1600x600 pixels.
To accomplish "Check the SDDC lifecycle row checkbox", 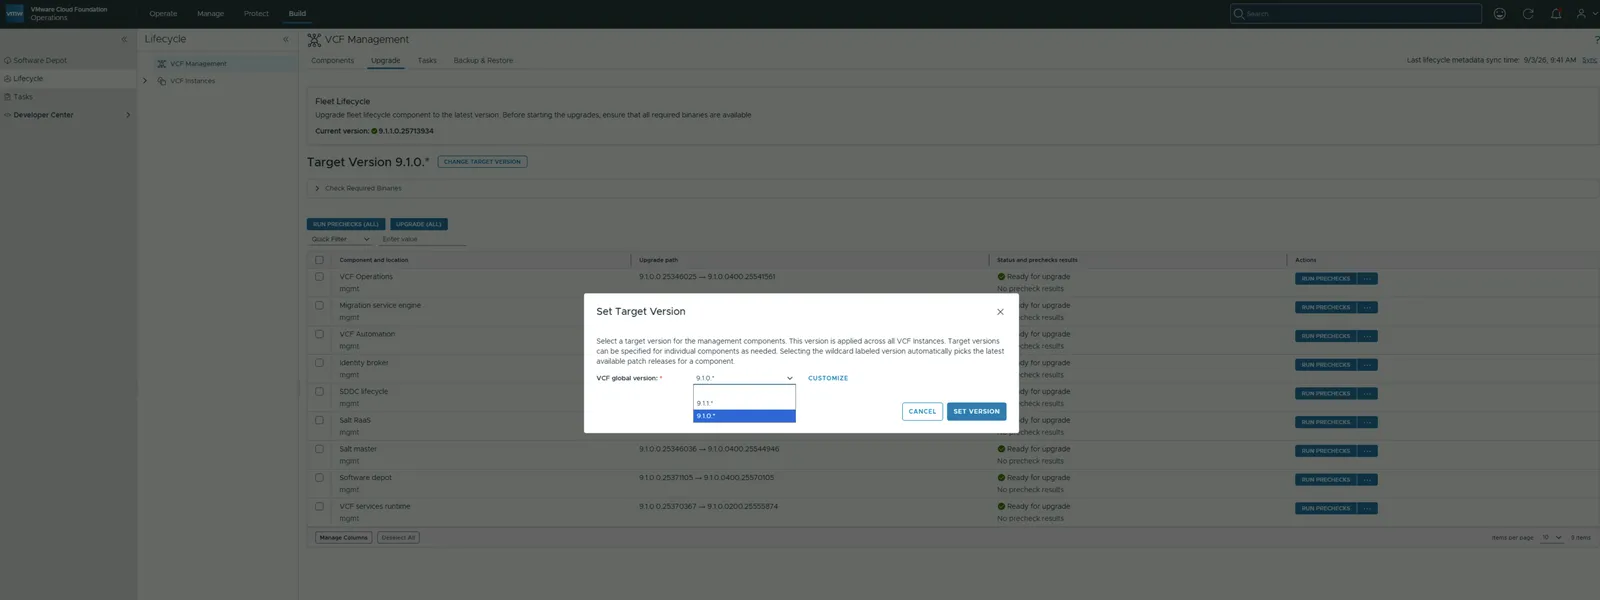I will [x=319, y=391].
